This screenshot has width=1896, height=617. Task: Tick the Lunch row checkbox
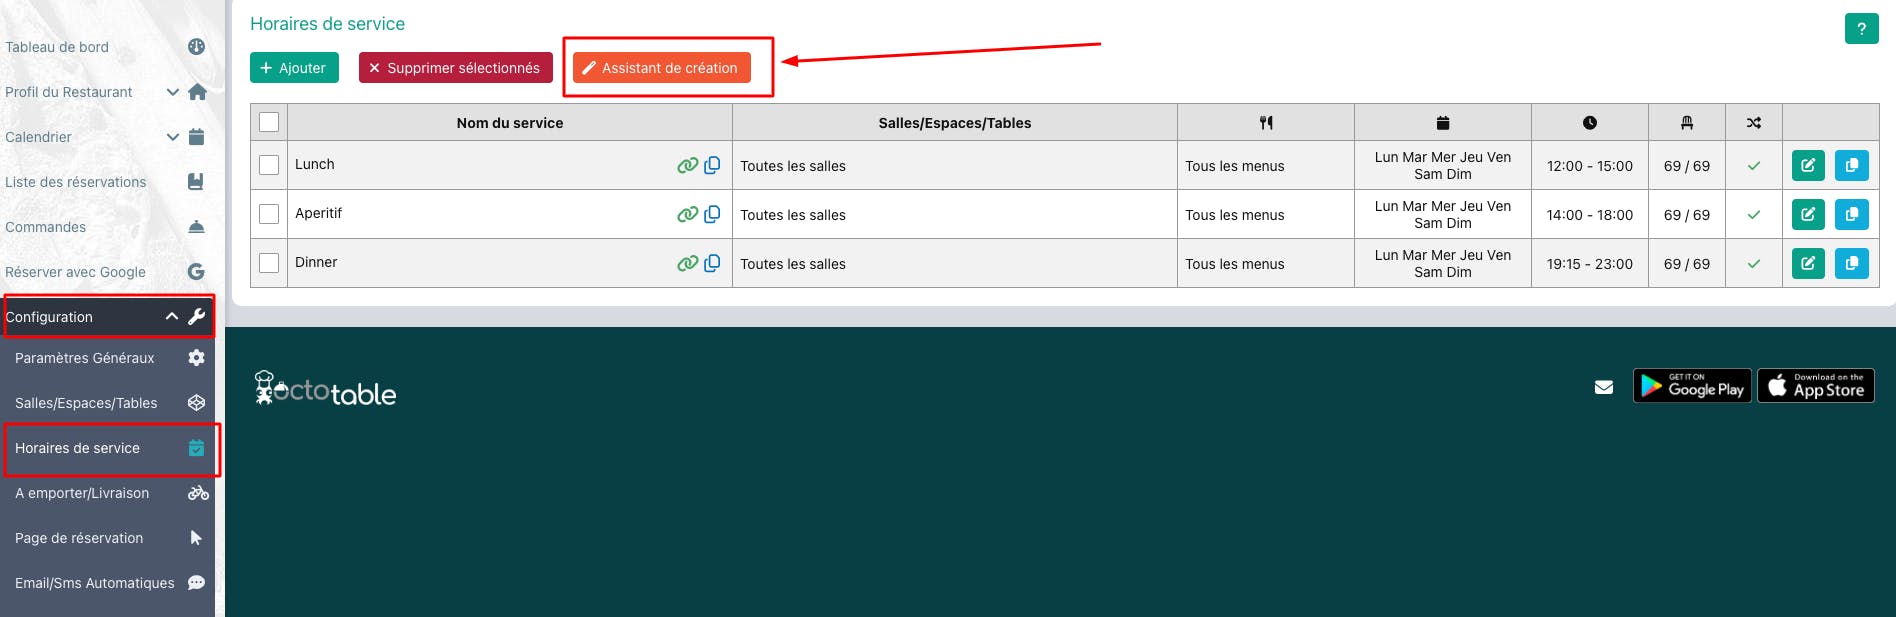point(269,165)
